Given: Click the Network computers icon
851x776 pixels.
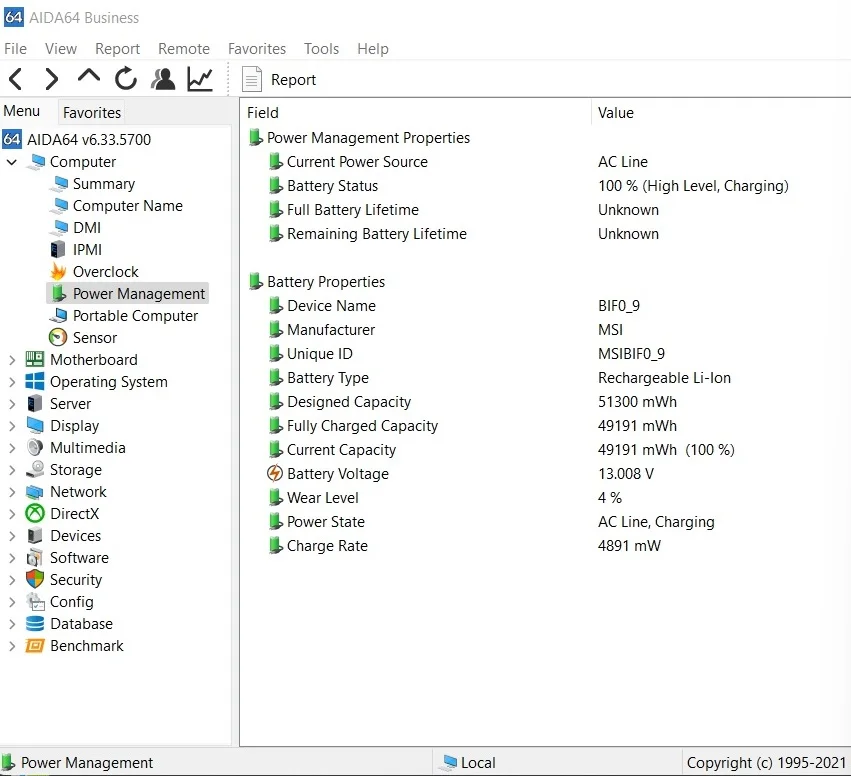Looking at the screenshot, I should pos(35,492).
